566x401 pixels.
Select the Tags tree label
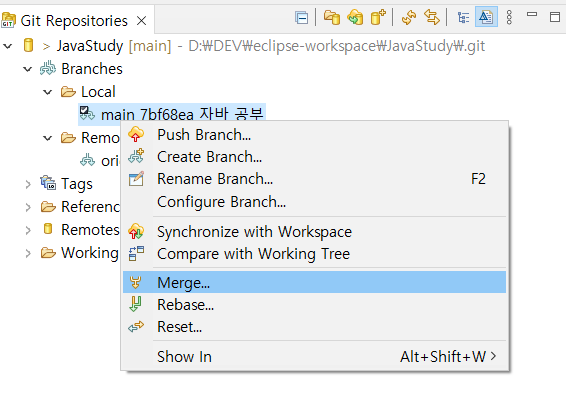(x=77, y=184)
